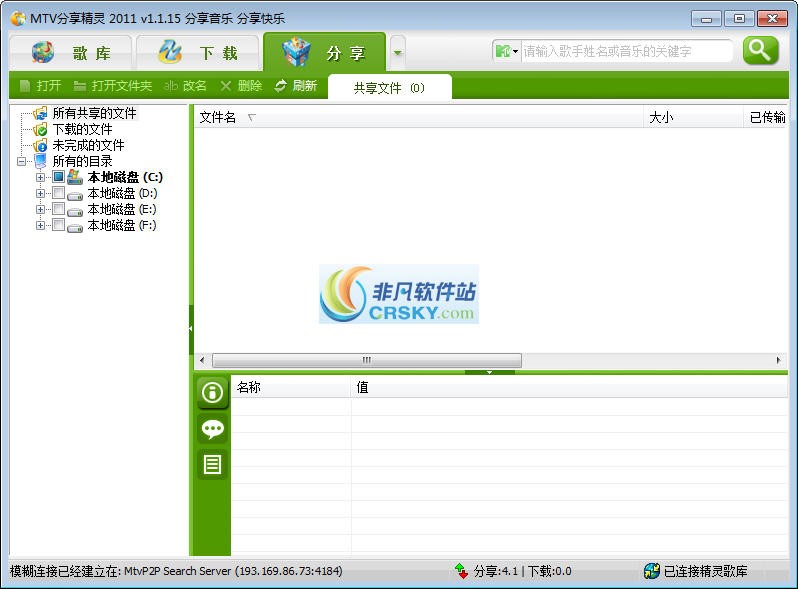Screen dimensions: 798x589
Task: Click the 名称 column header in details
Action: click(x=291, y=387)
